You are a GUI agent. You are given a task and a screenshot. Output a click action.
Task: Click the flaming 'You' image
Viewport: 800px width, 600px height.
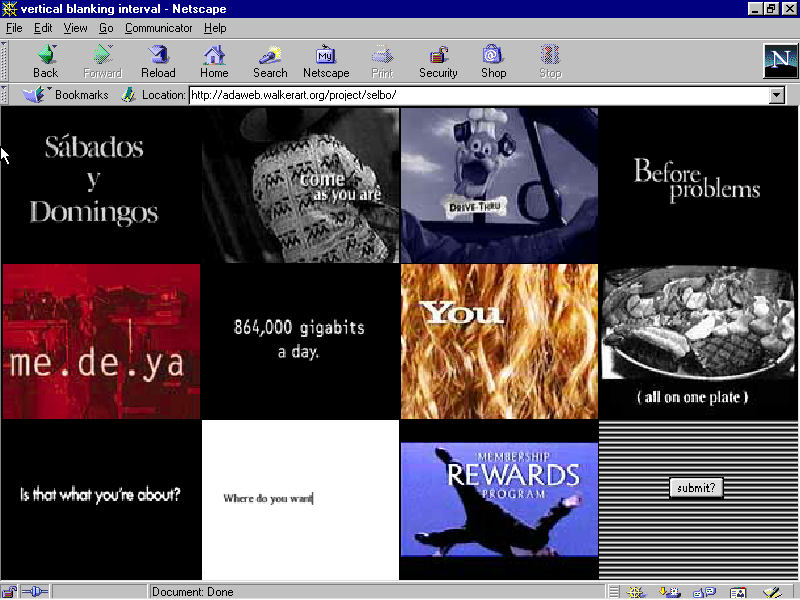[x=499, y=341]
